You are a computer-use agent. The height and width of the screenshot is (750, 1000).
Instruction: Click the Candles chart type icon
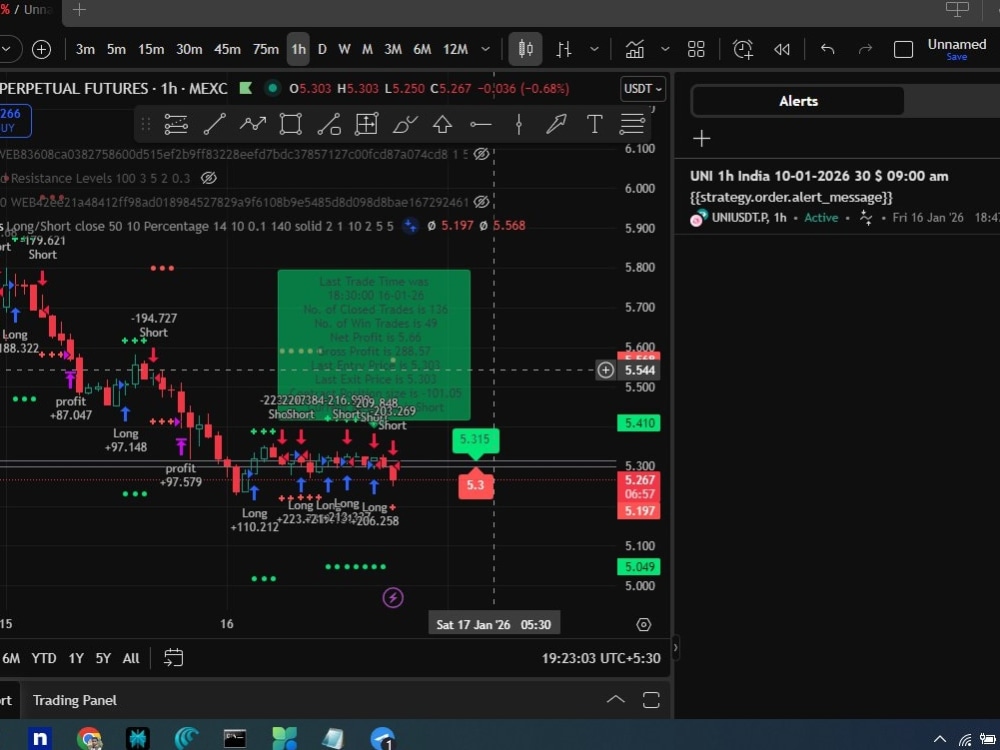coord(526,49)
